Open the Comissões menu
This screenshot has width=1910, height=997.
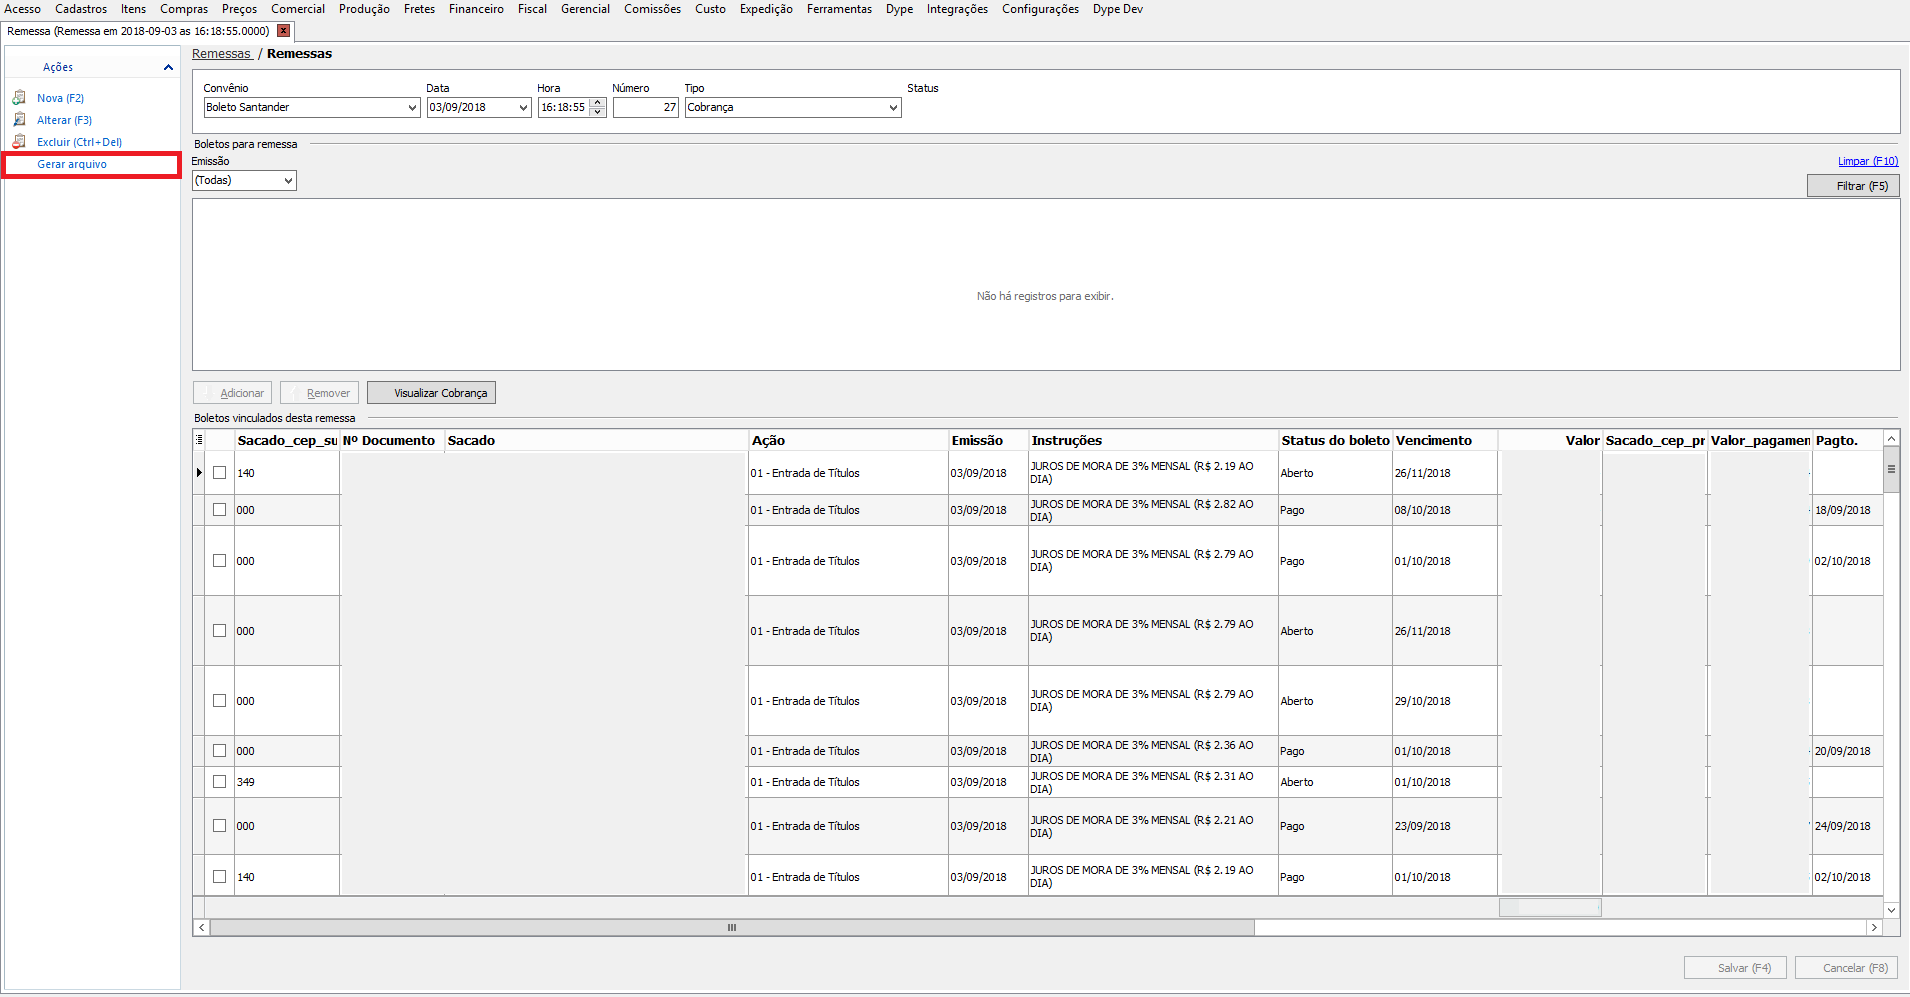pyautogui.click(x=652, y=9)
